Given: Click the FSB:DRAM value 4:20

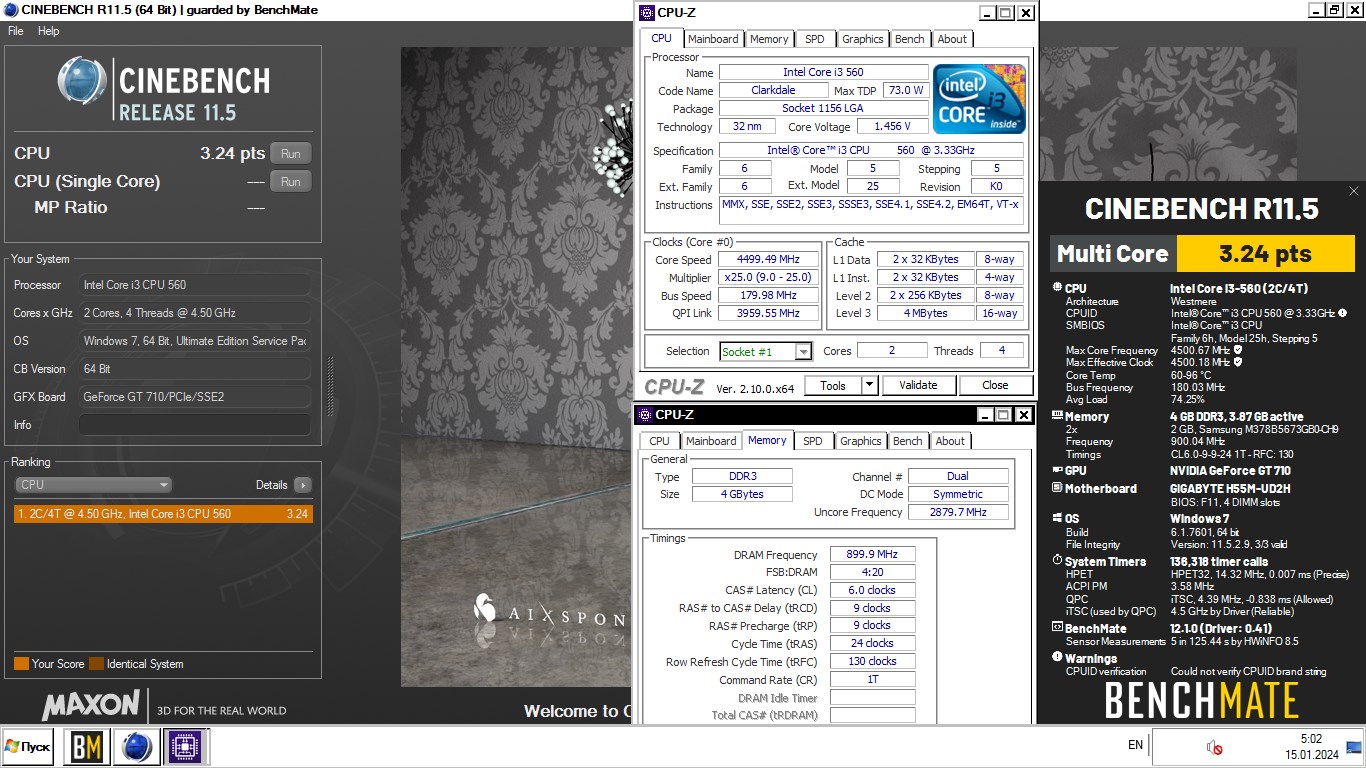Looking at the screenshot, I should click(x=873, y=573).
